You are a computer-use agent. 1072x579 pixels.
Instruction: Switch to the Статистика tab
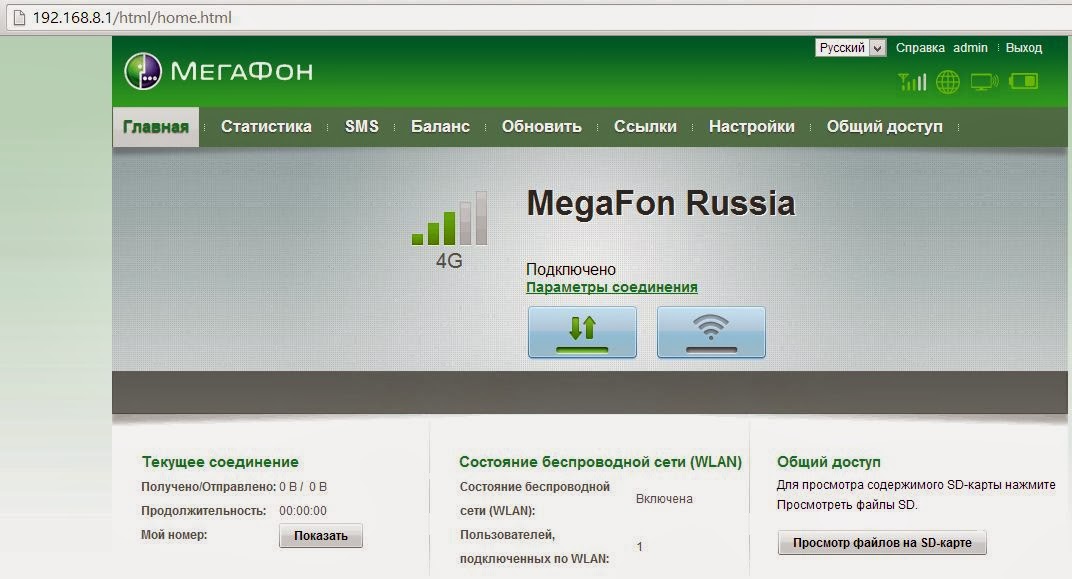coord(266,126)
